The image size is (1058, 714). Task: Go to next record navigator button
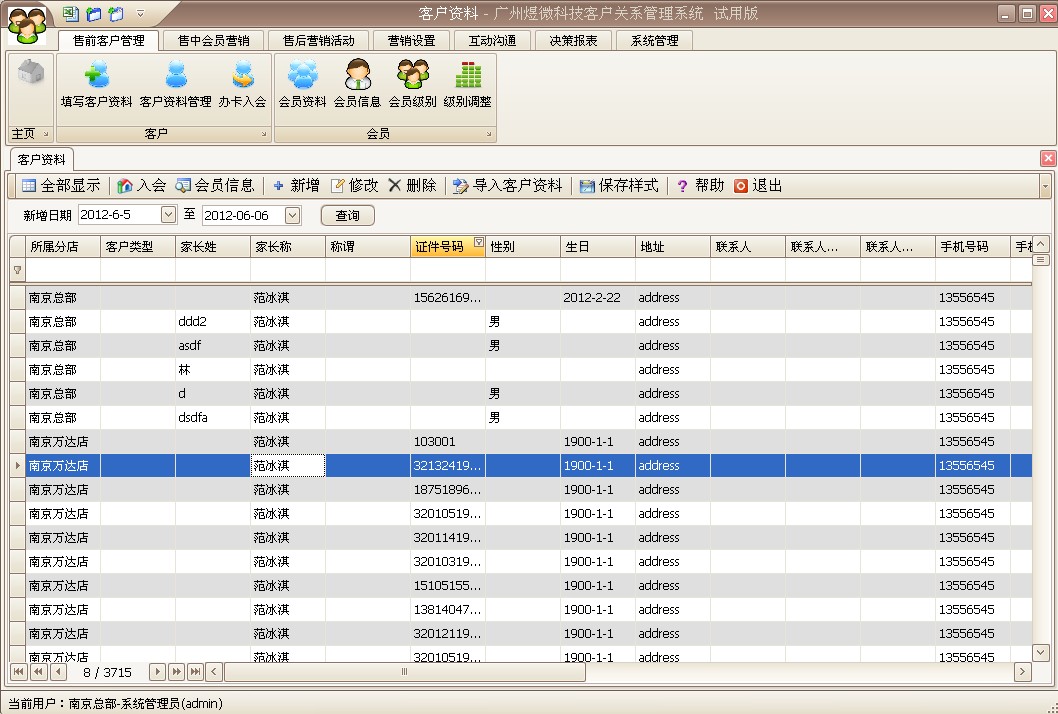point(157,671)
